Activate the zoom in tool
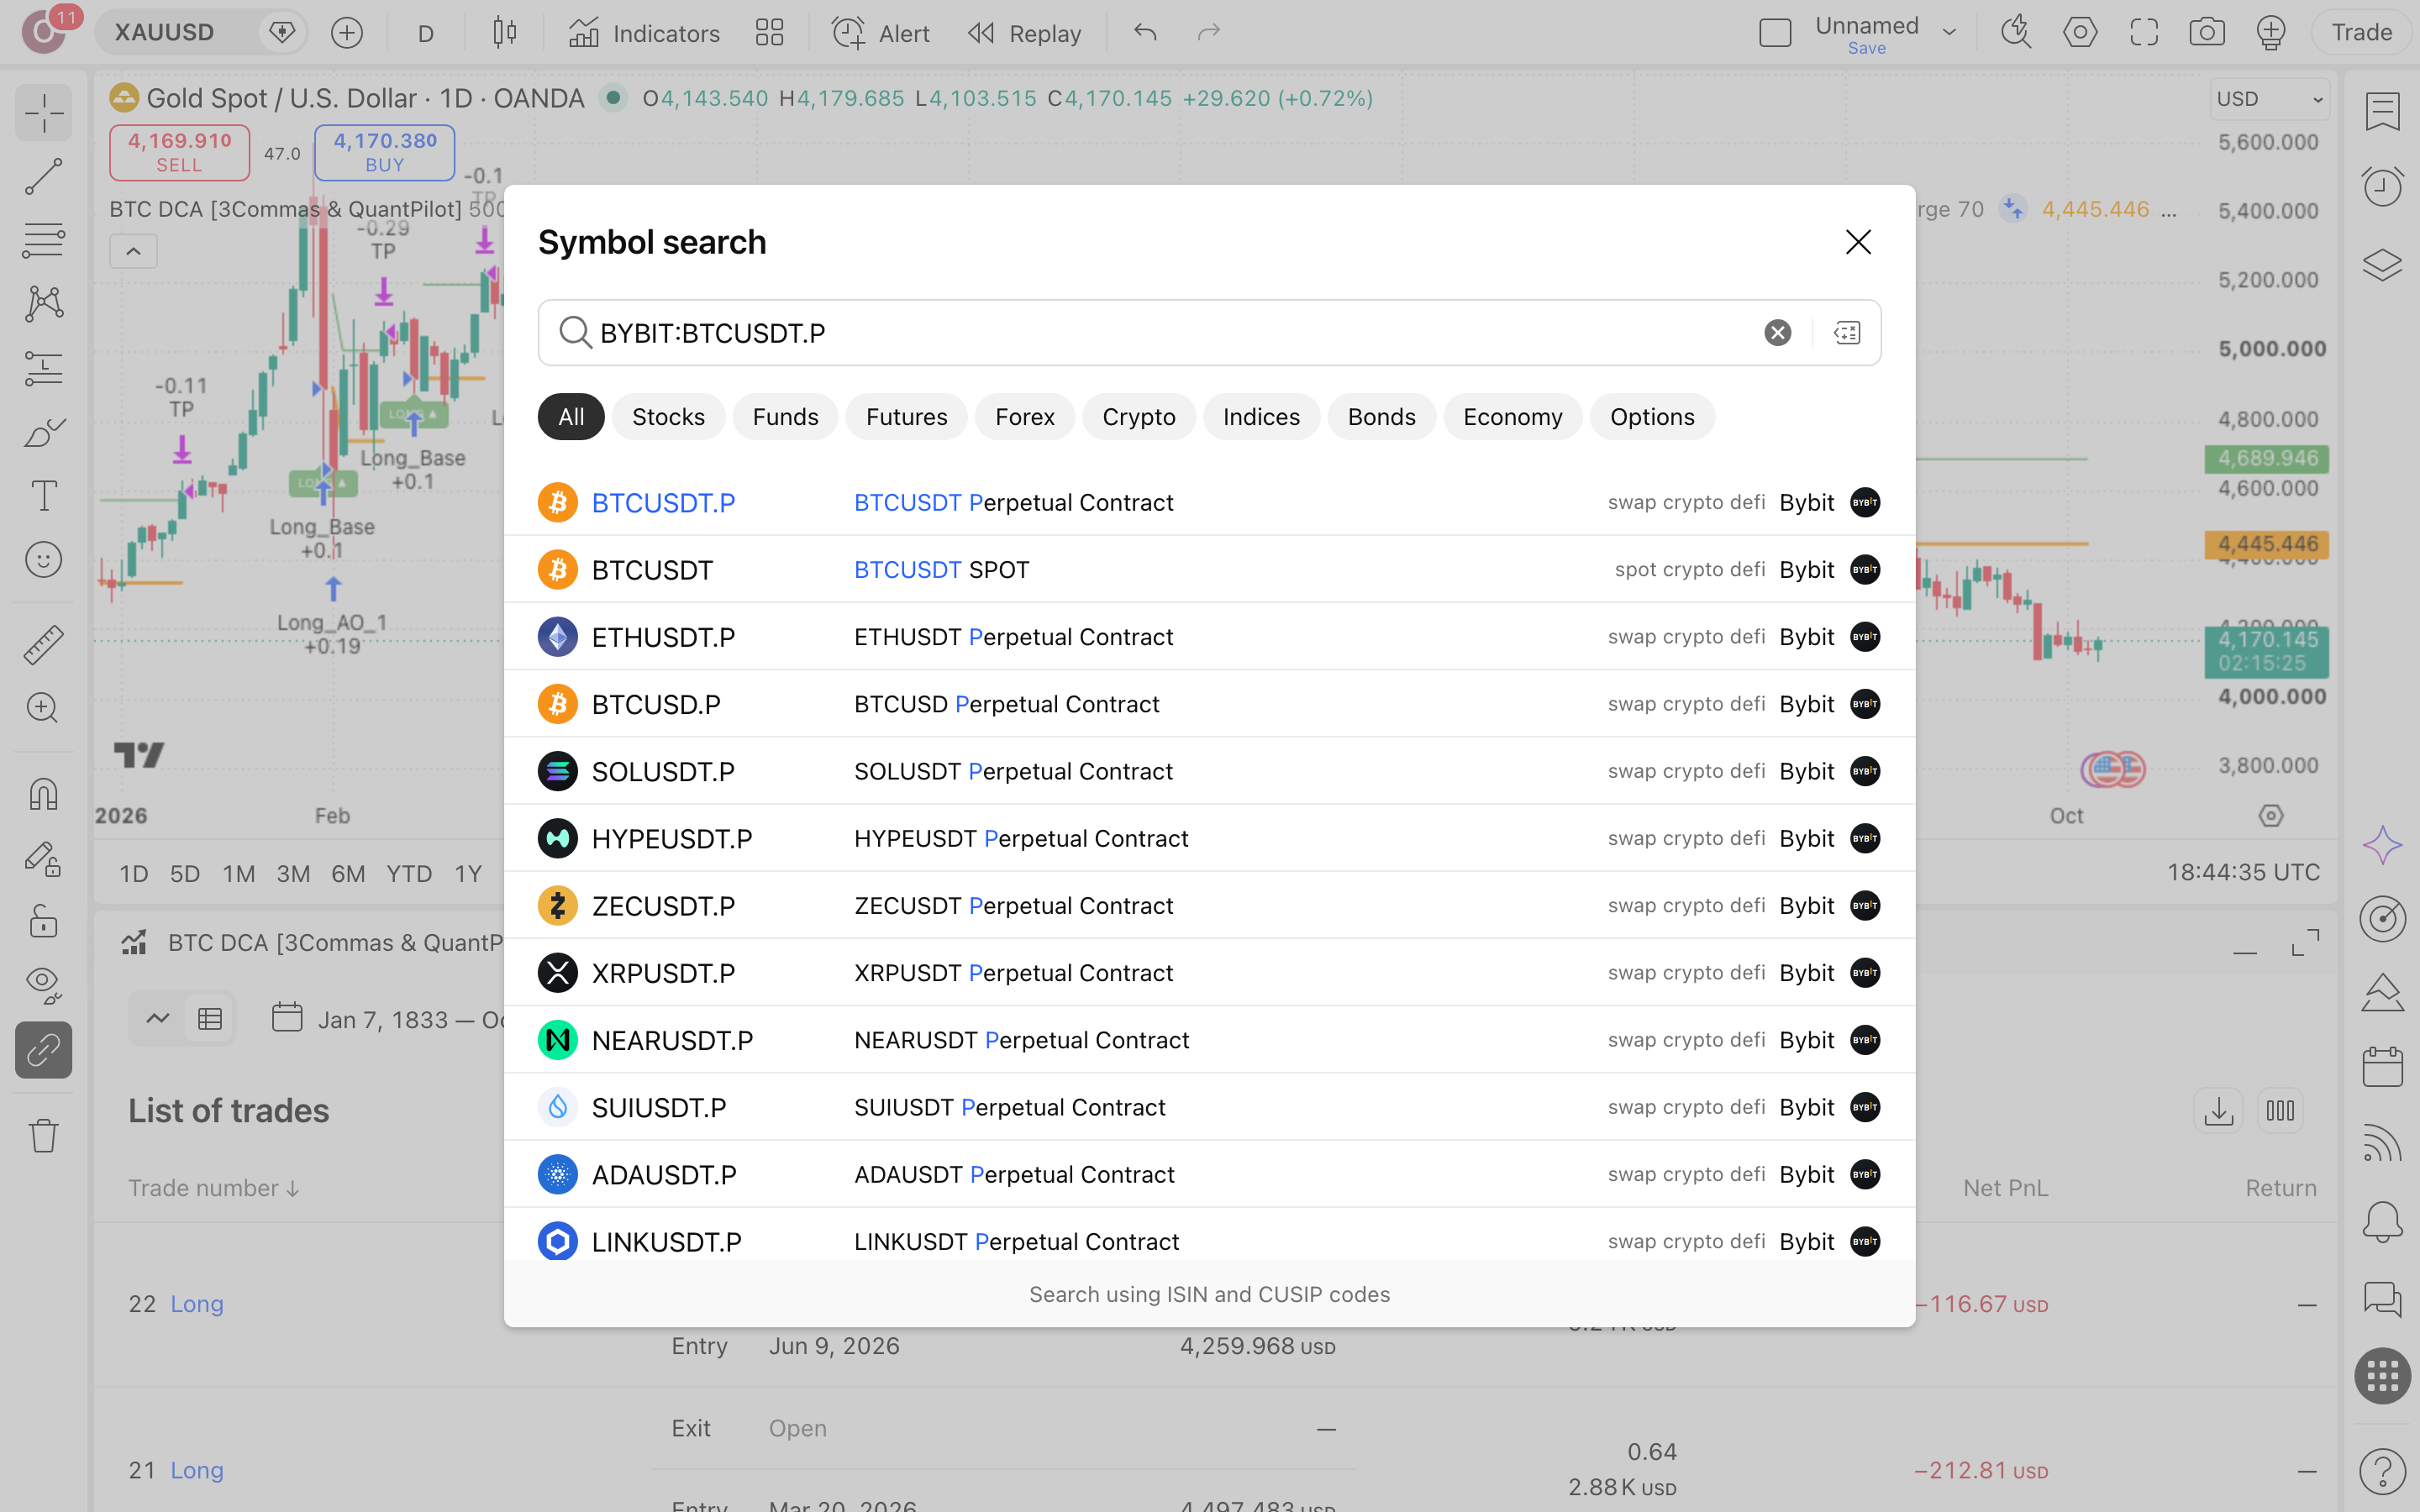Screen dimensions: 2420x1512 coord(43,708)
